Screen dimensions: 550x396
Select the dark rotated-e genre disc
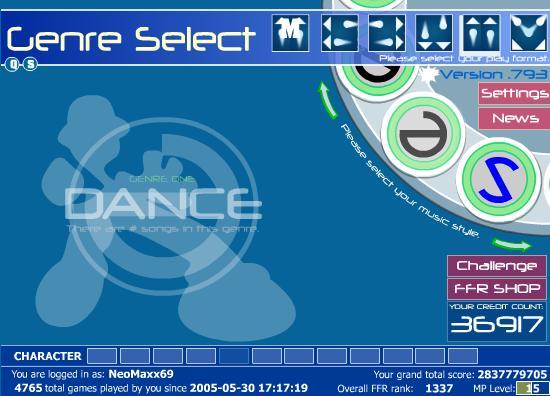tap(424, 134)
